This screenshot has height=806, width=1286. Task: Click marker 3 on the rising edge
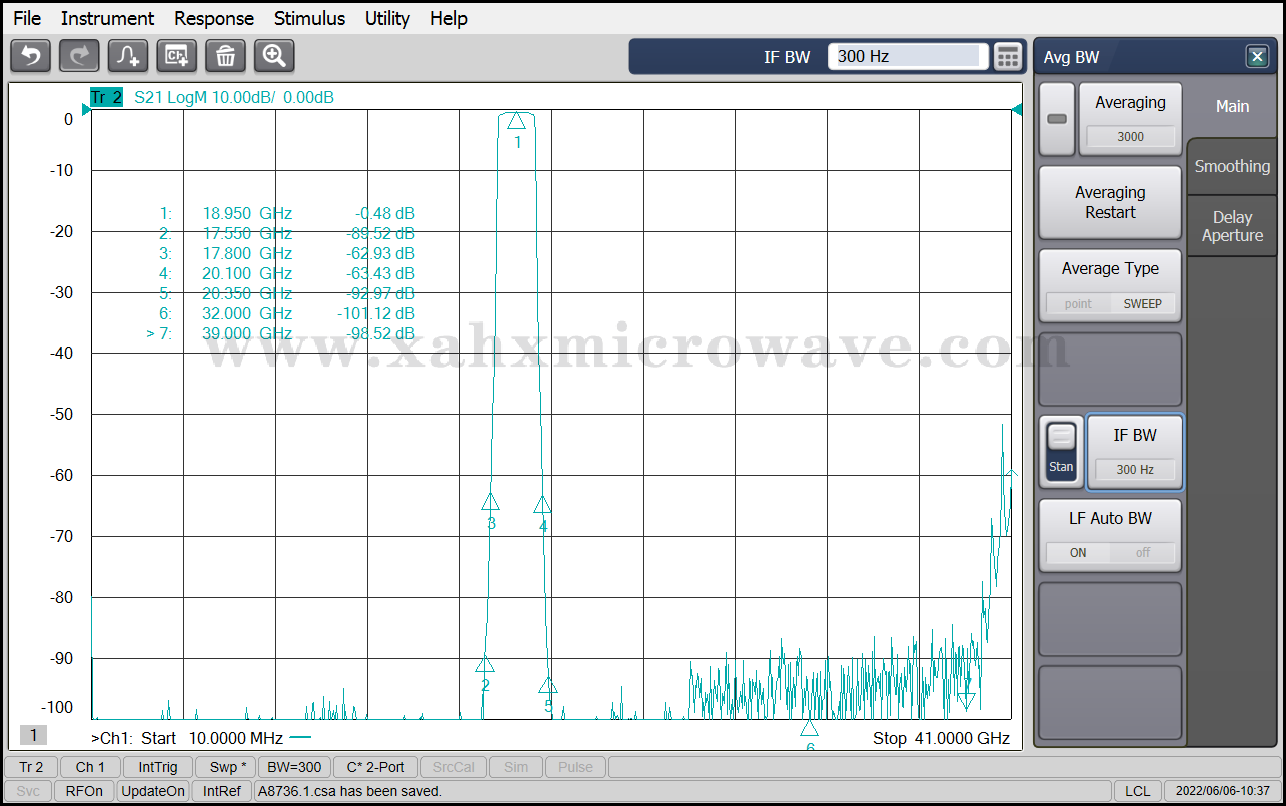pos(490,502)
